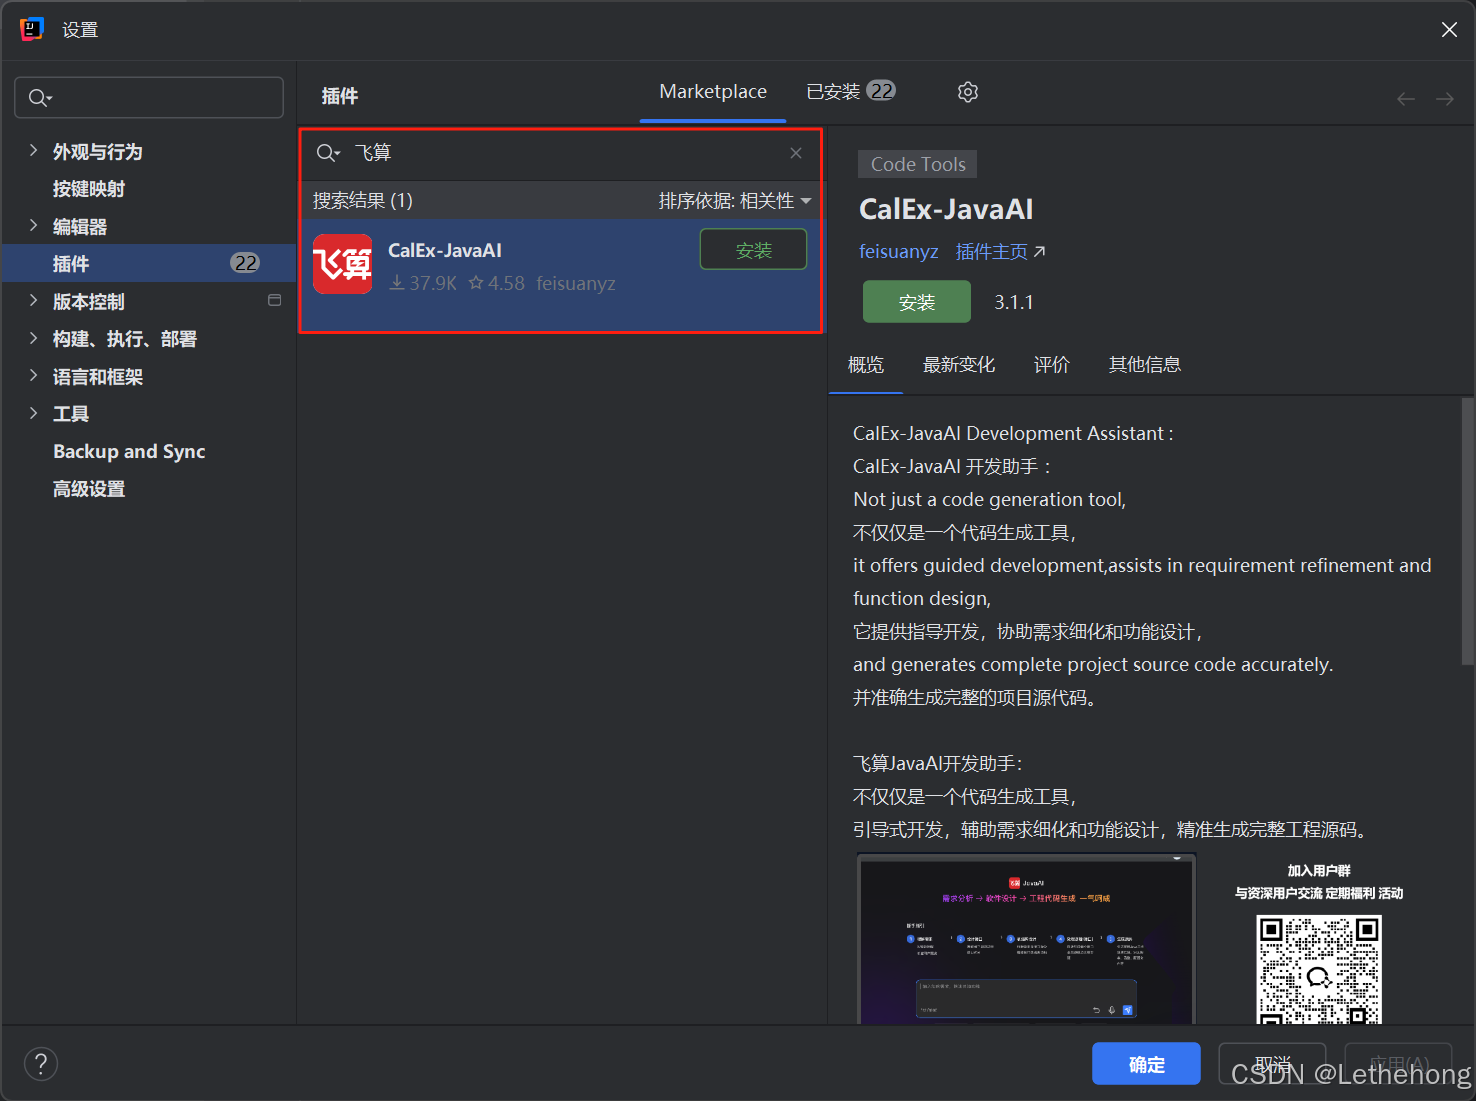Click the CalEx-JavaAI plugin logo

343,264
